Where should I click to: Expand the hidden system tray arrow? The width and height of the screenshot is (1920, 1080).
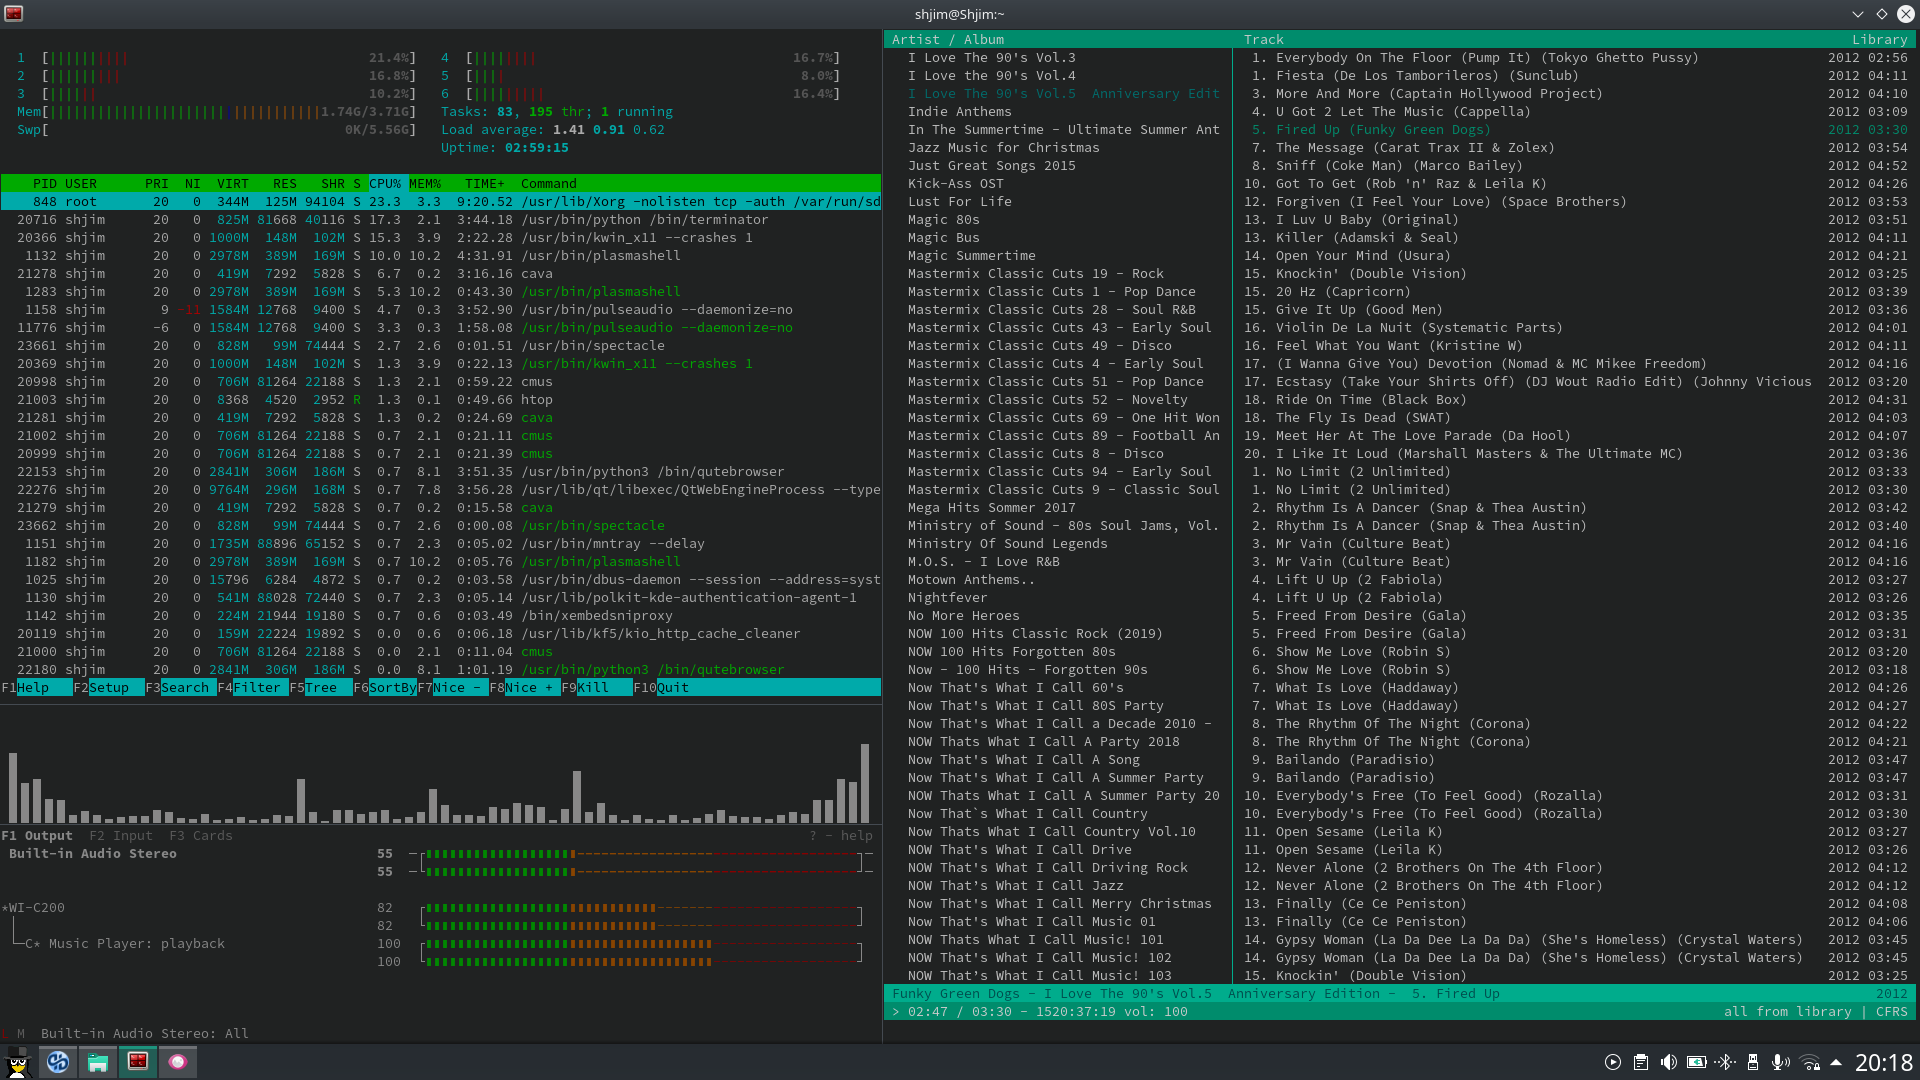point(1836,1063)
